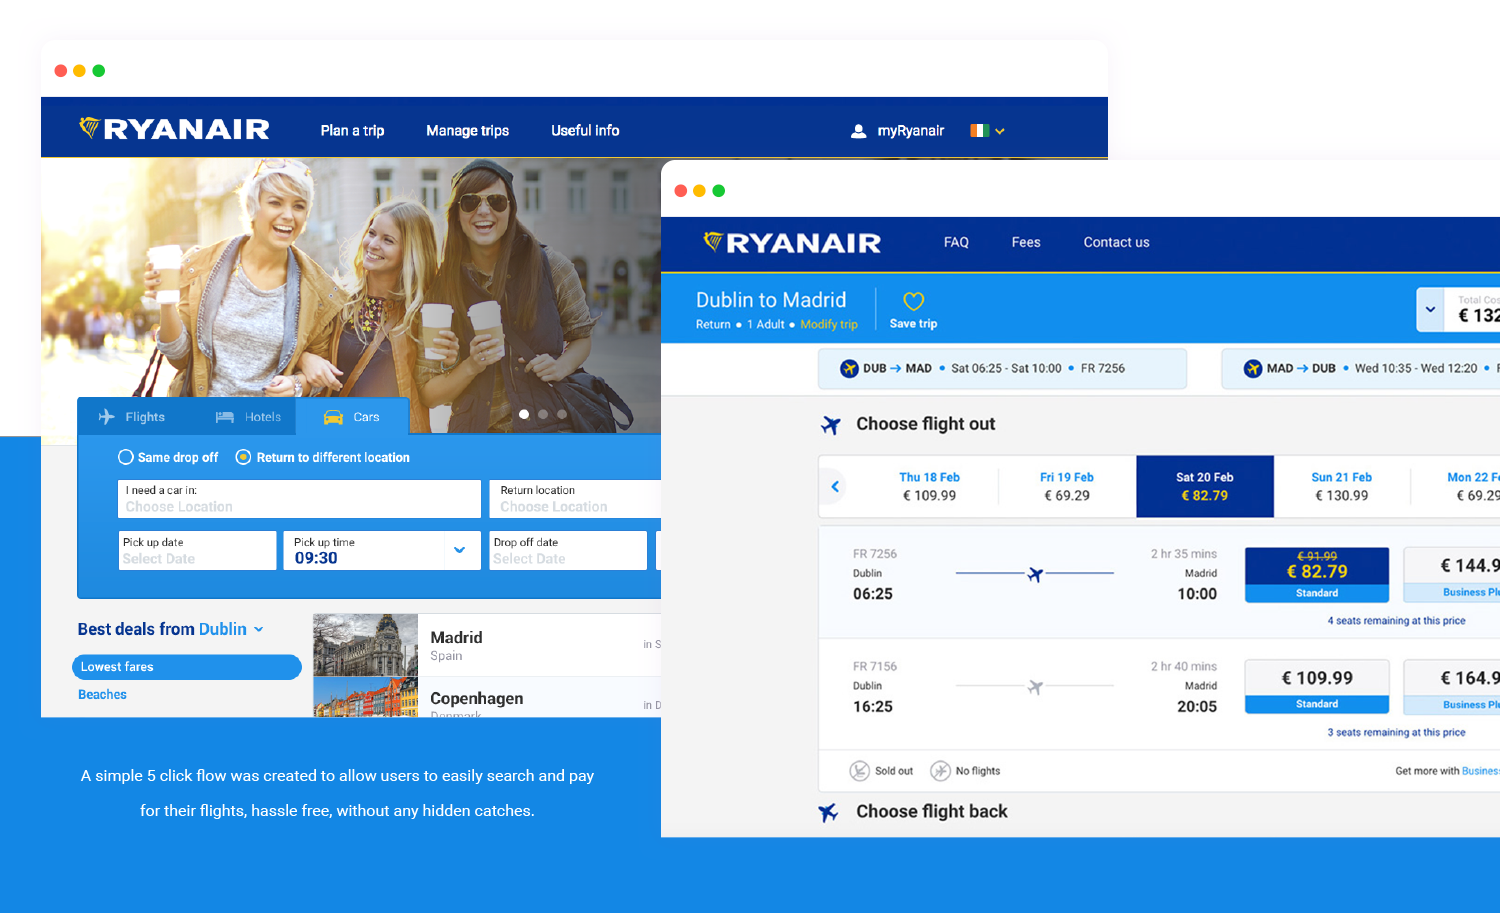Open the Manage trips menu
The image size is (1500, 913).
467,130
